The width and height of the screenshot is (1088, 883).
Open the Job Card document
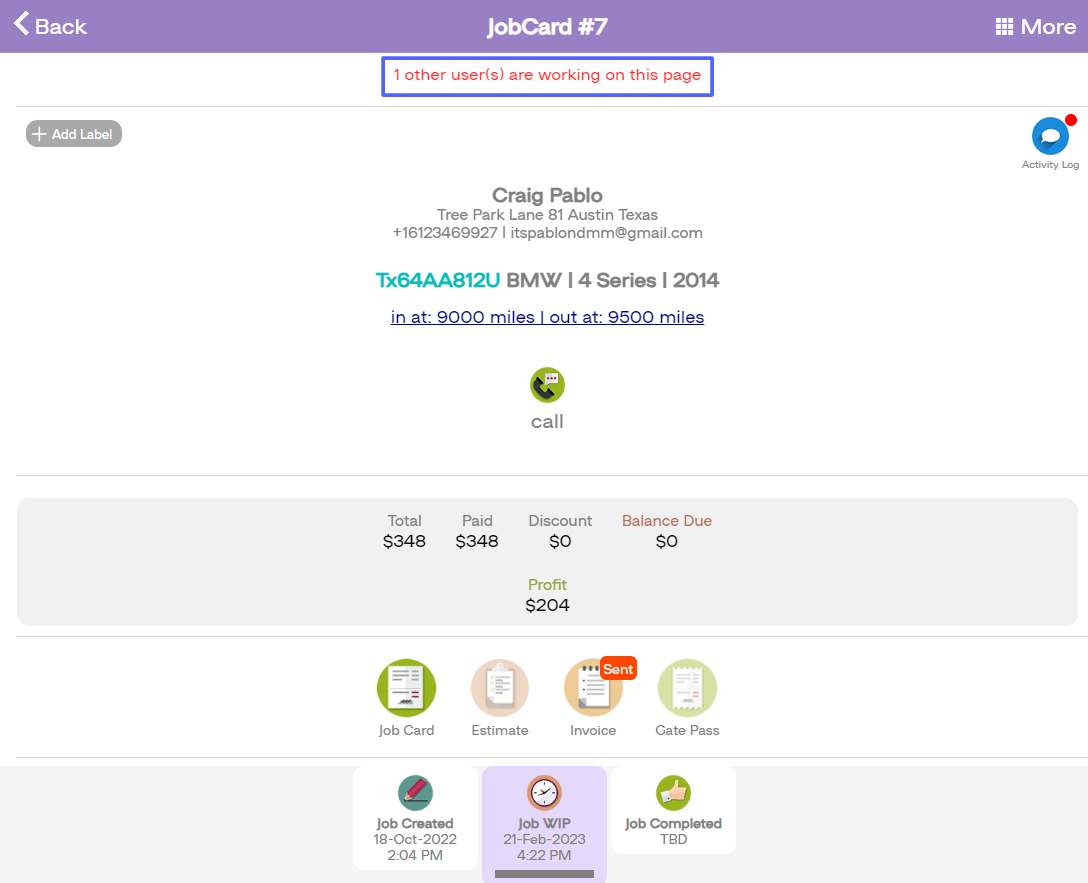tap(406, 688)
